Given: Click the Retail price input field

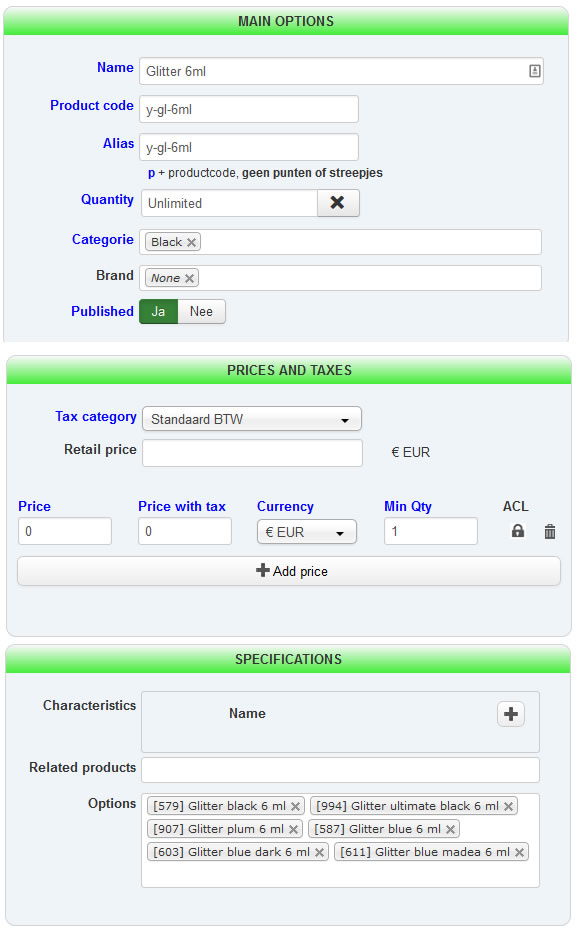Looking at the screenshot, I should pyautogui.click(x=252, y=453).
